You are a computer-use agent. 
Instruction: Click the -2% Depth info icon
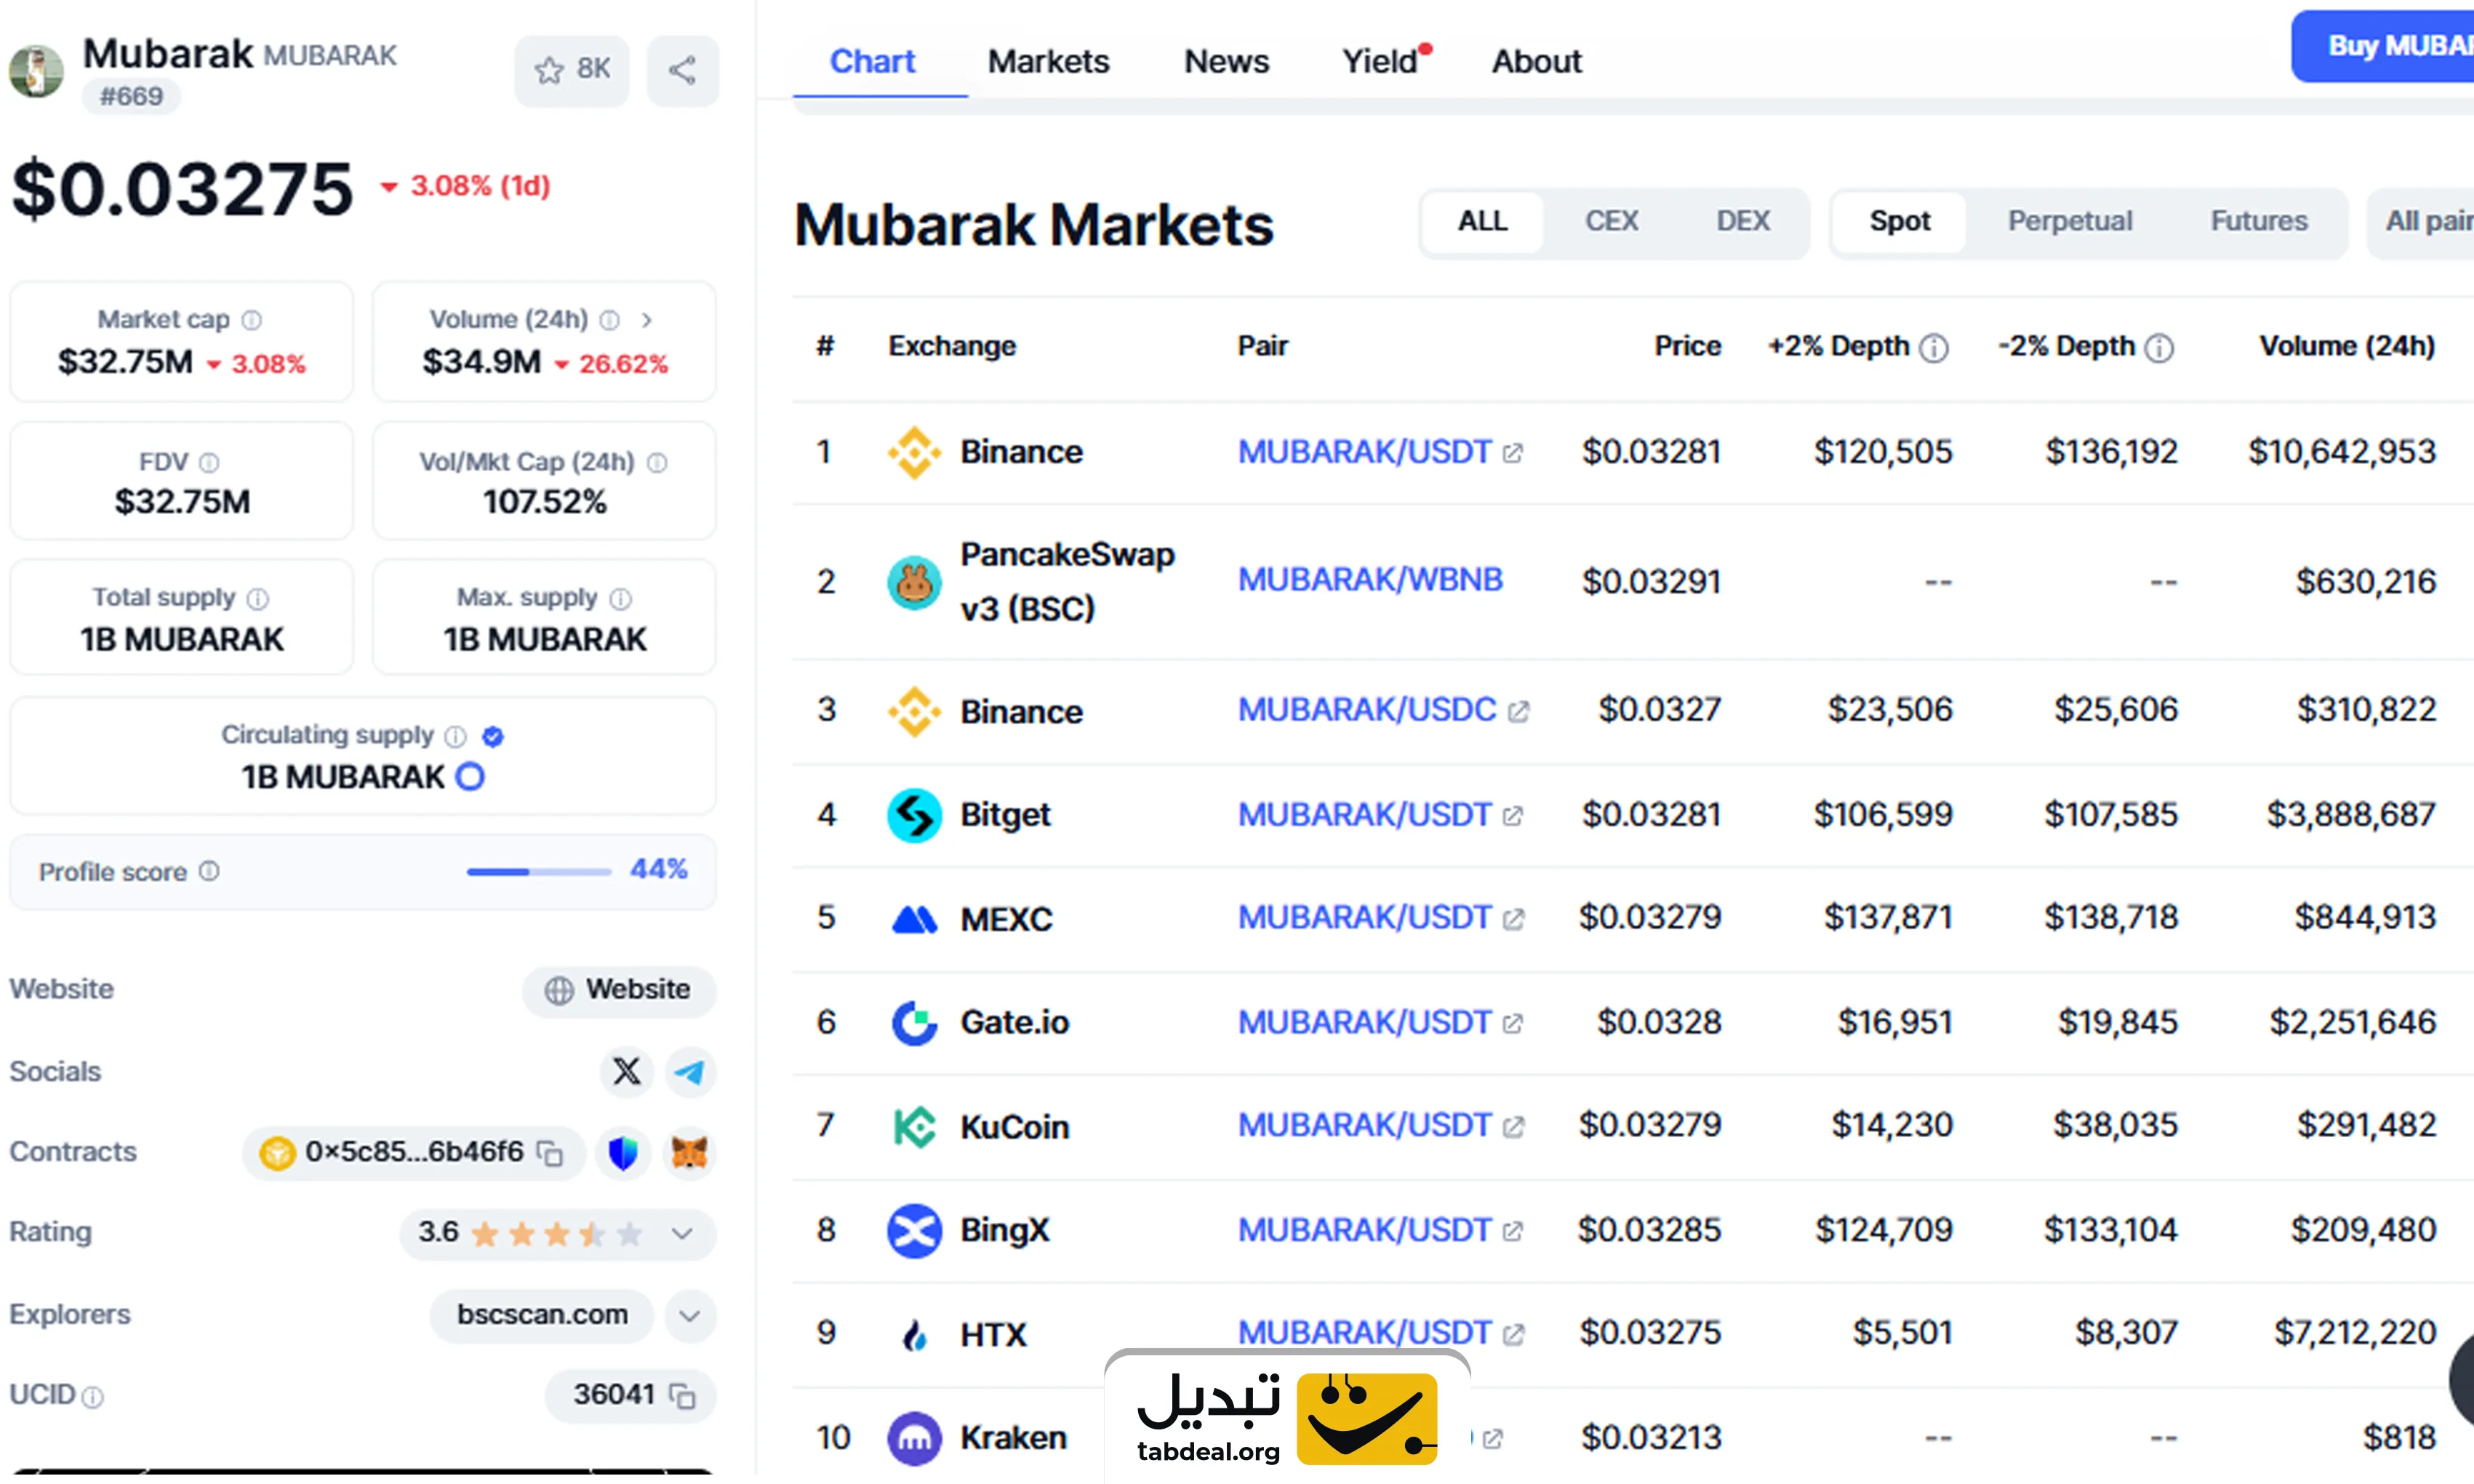[x=2160, y=348]
